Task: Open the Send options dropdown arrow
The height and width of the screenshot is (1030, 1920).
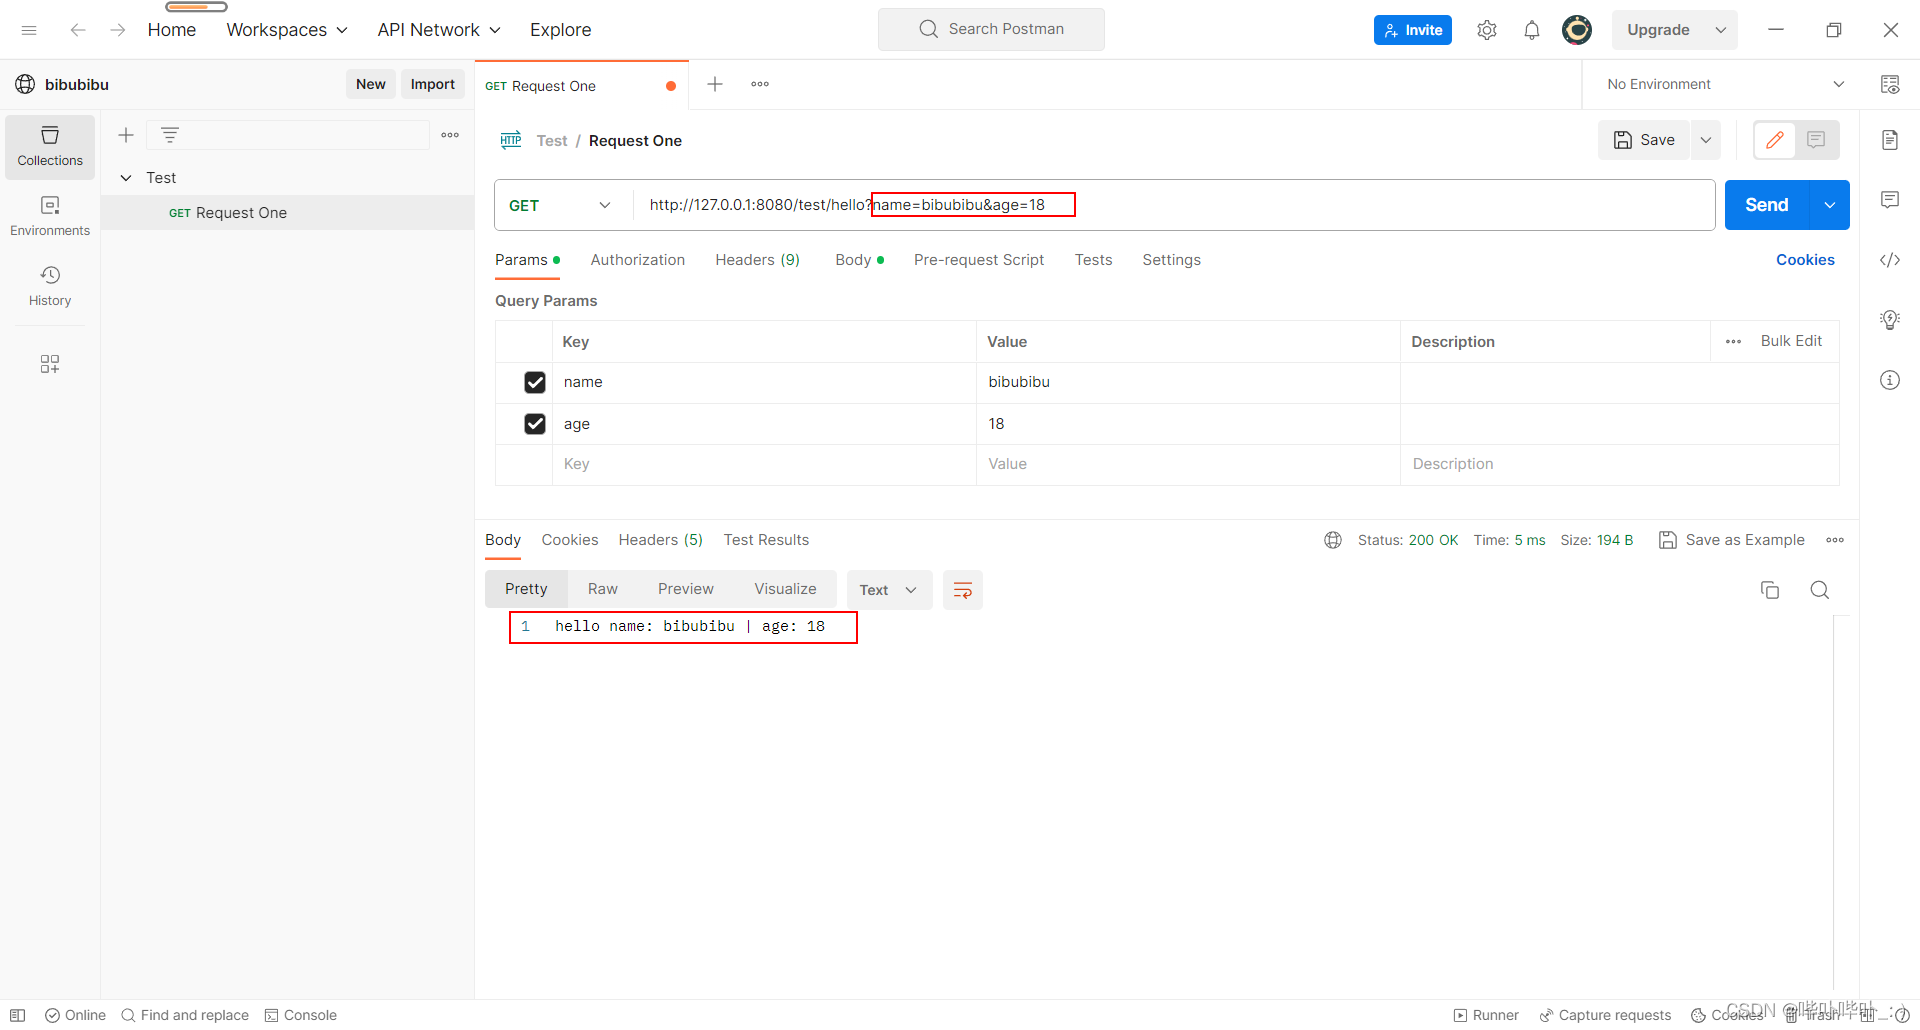Action: tap(1830, 205)
